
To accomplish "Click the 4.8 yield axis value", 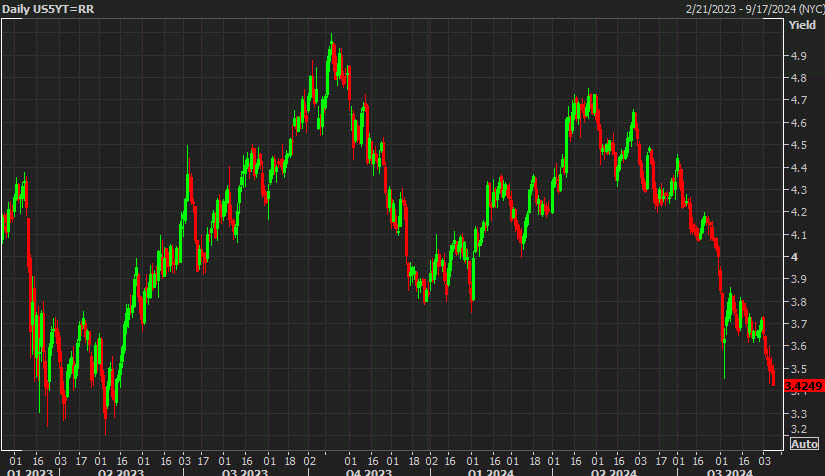I will pyautogui.click(x=799, y=78).
